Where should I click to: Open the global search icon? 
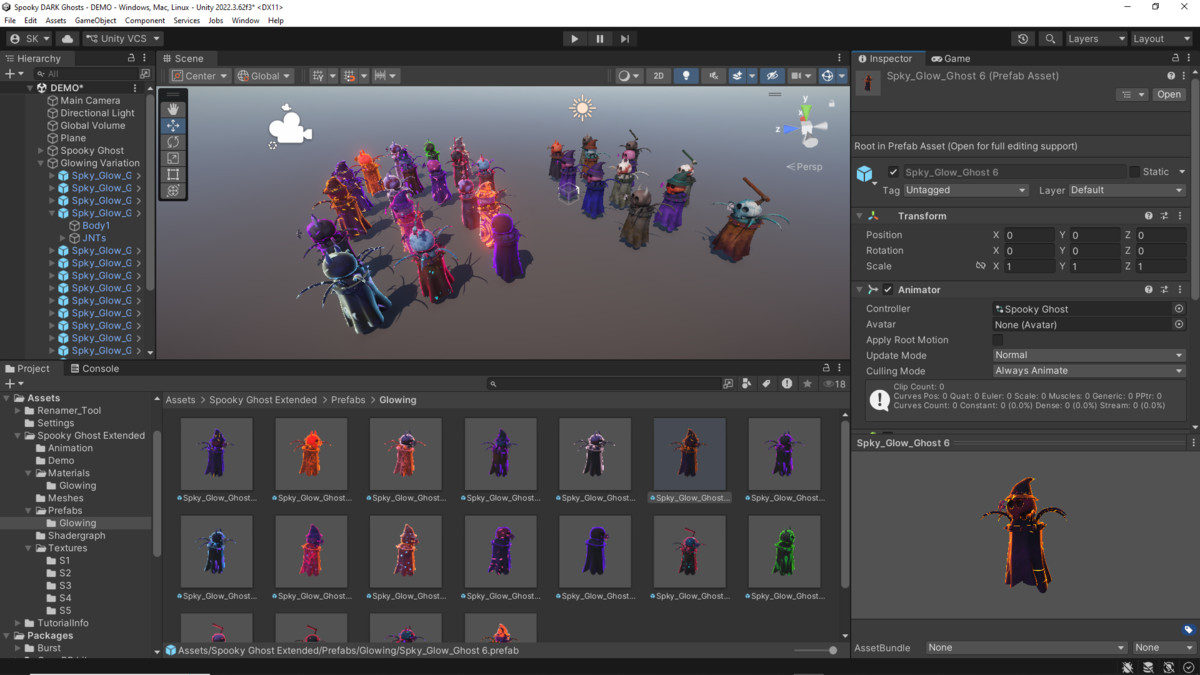(x=1050, y=39)
